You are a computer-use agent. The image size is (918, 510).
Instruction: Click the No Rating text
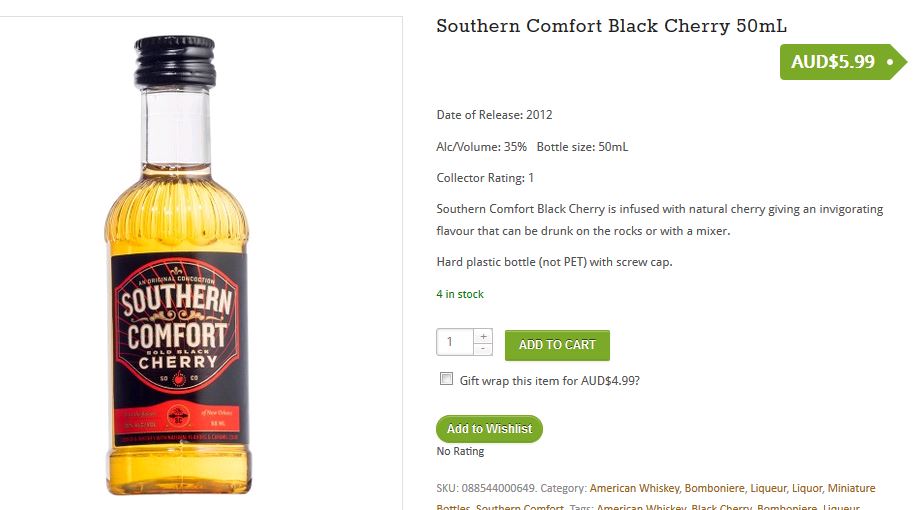coord(460,451)
